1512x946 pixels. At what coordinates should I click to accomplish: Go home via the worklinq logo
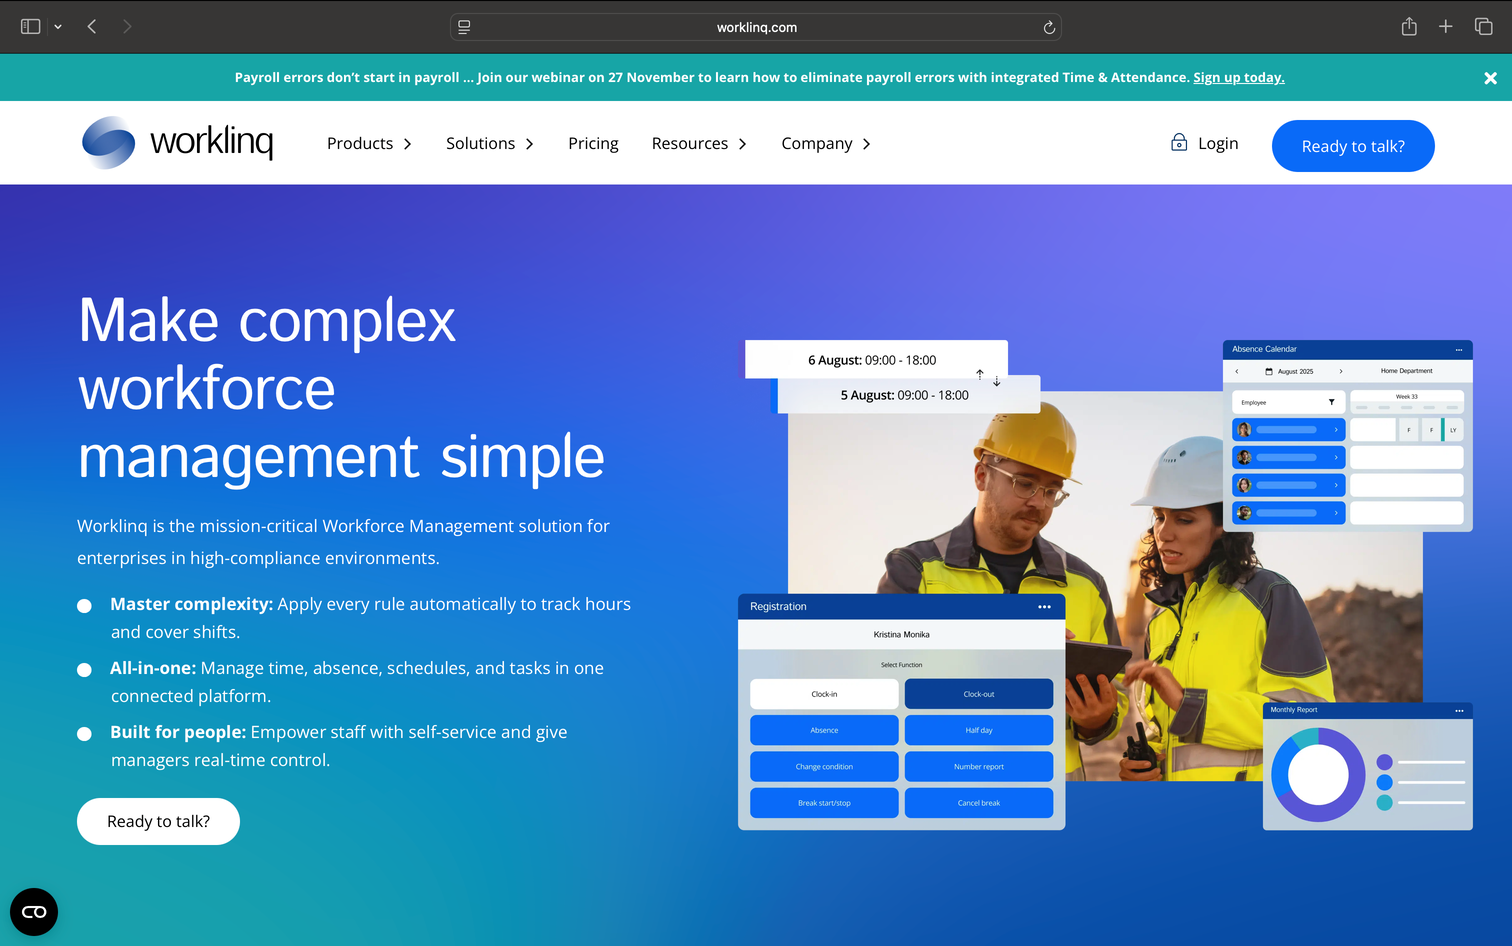[177, 142]
